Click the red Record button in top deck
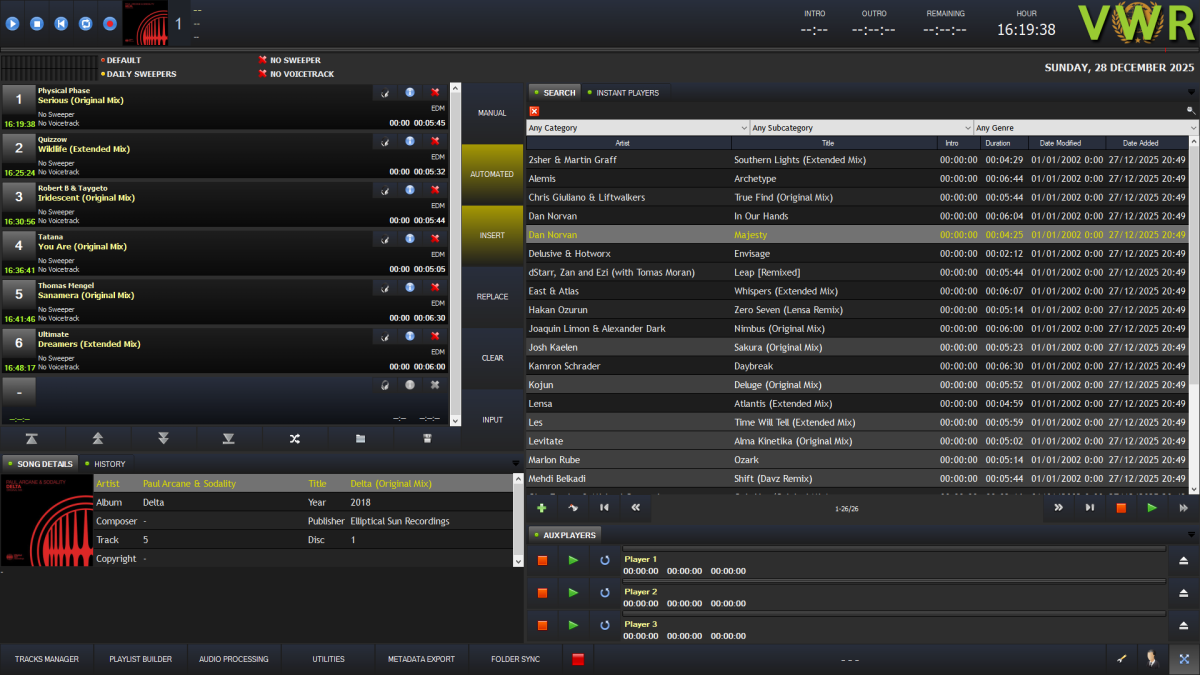This screenshot has width=1200, height=675. [x=110, y=23]
